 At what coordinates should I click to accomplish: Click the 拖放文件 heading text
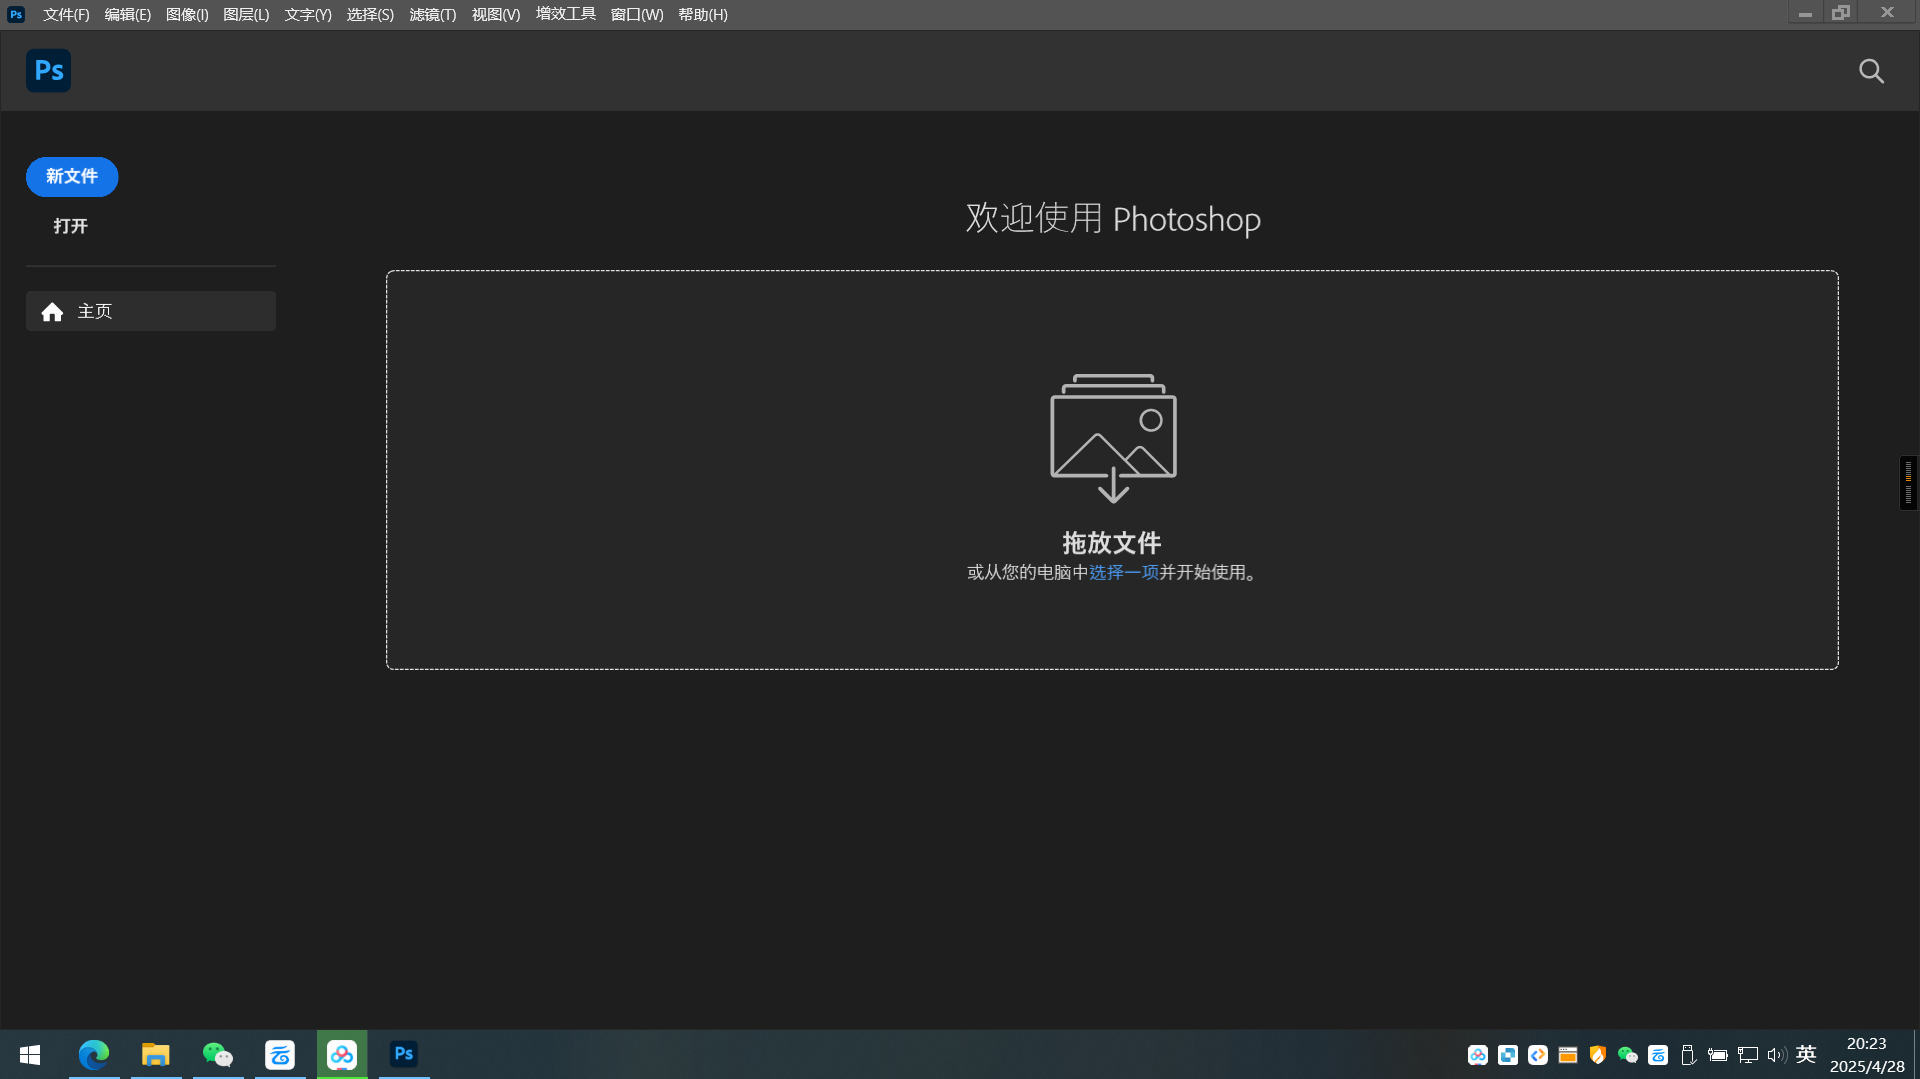[1112, 543]
